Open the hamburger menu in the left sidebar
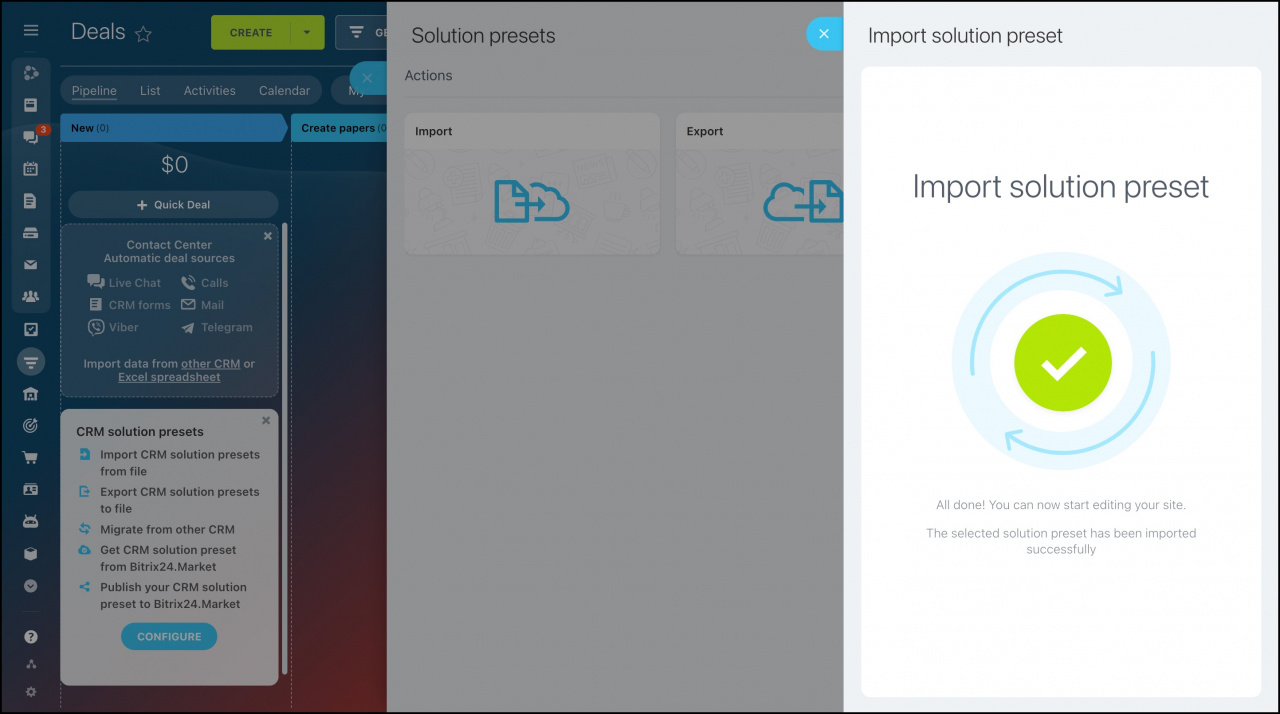The width and height of the screenshot is (1280, 714). click(x=31, y=31)
